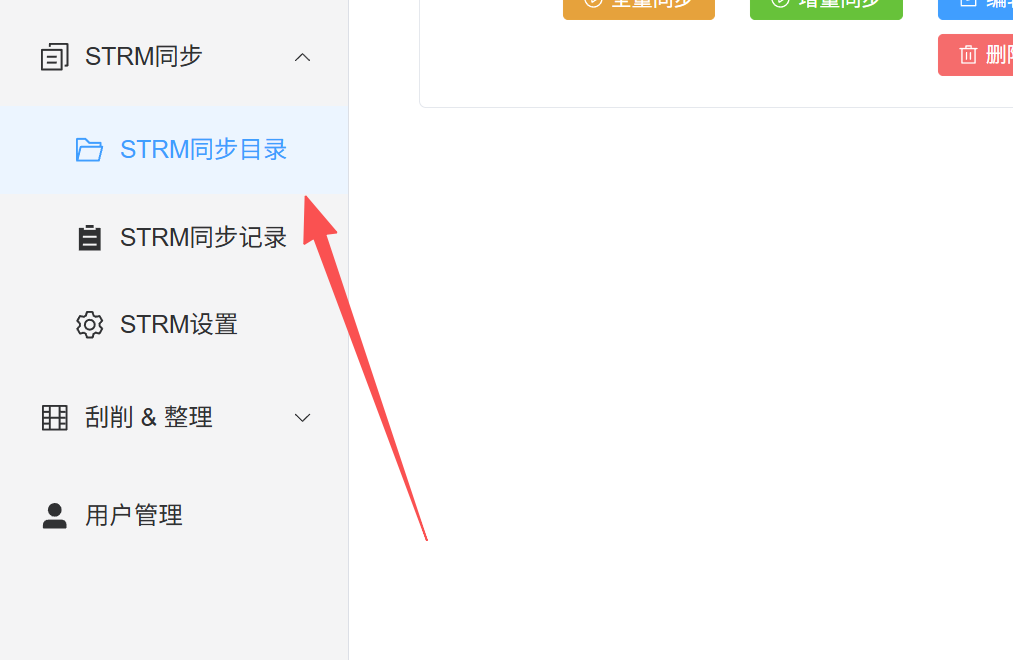This screenshot has height=660, width=1013.
Task: Click the clipboard icon beside STRM同步记录
Action: [89, 238]
